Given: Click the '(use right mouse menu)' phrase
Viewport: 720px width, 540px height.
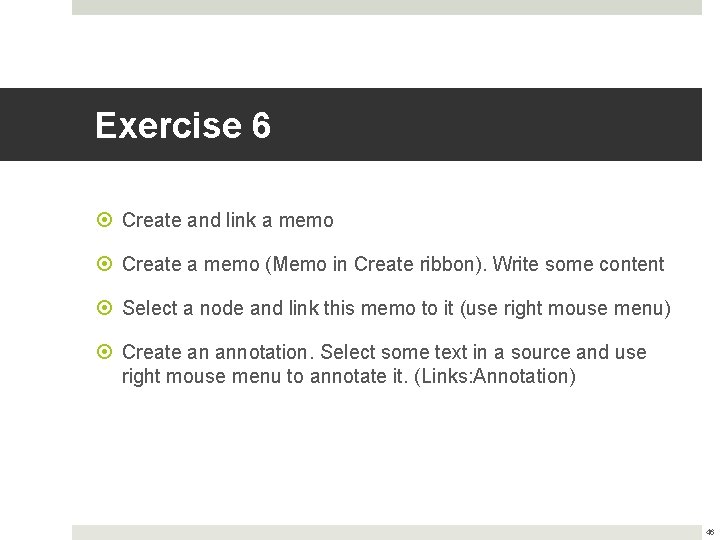Looking at the screenshot, I should point(565,309).
